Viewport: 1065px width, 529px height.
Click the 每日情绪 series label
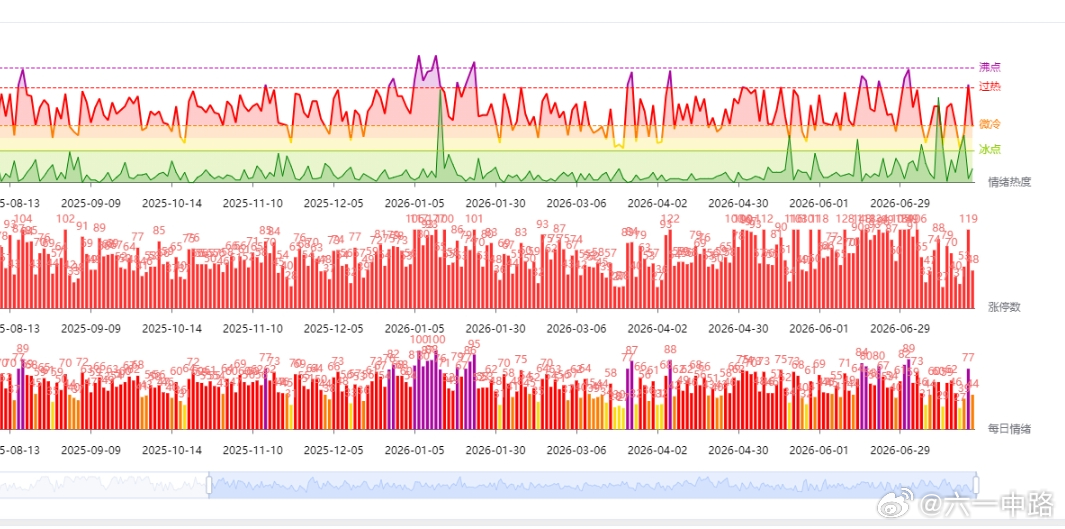tap(1009, 428)
